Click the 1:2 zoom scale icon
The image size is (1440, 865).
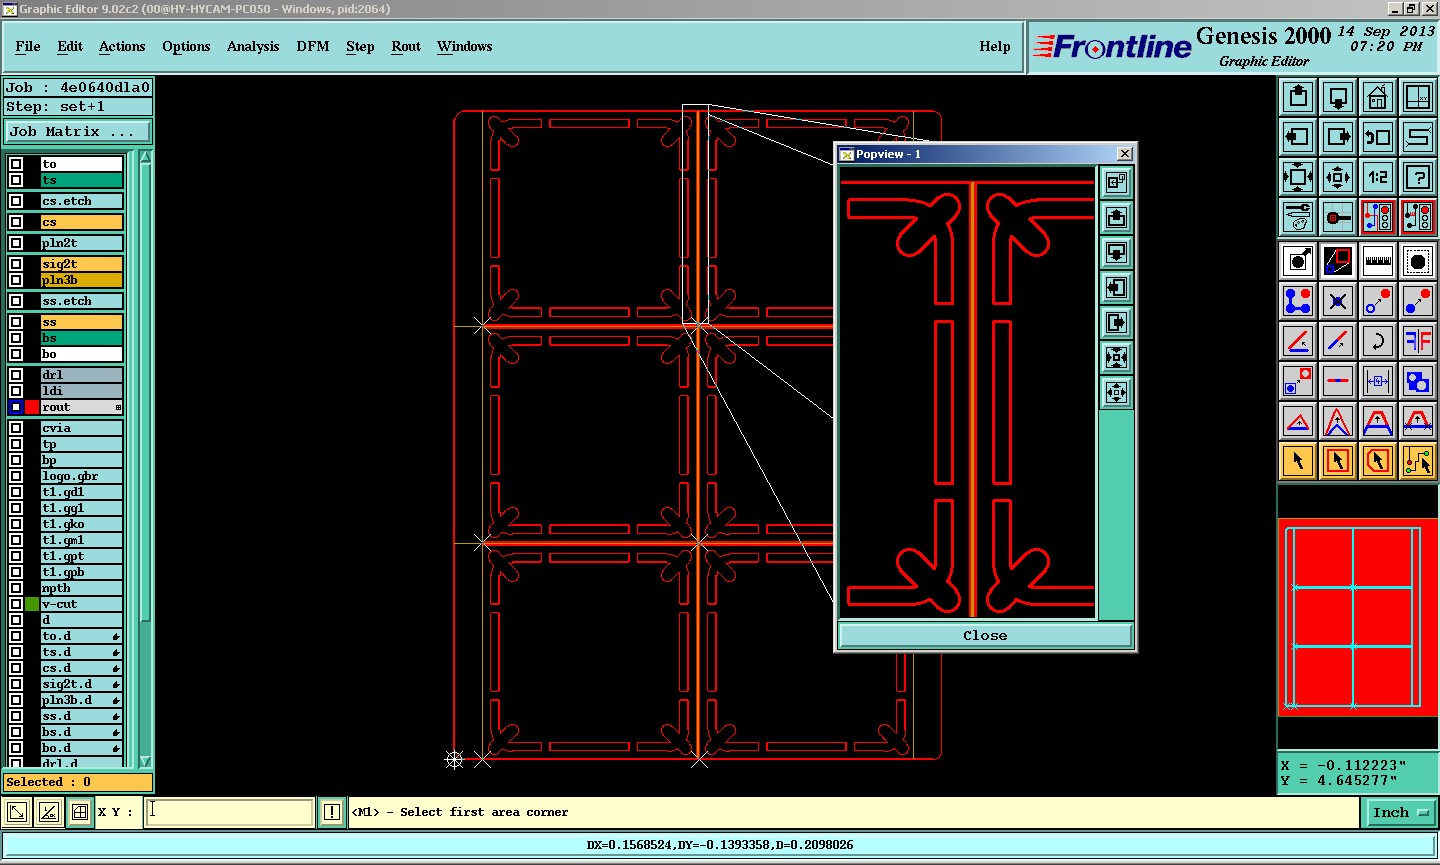1378,177
